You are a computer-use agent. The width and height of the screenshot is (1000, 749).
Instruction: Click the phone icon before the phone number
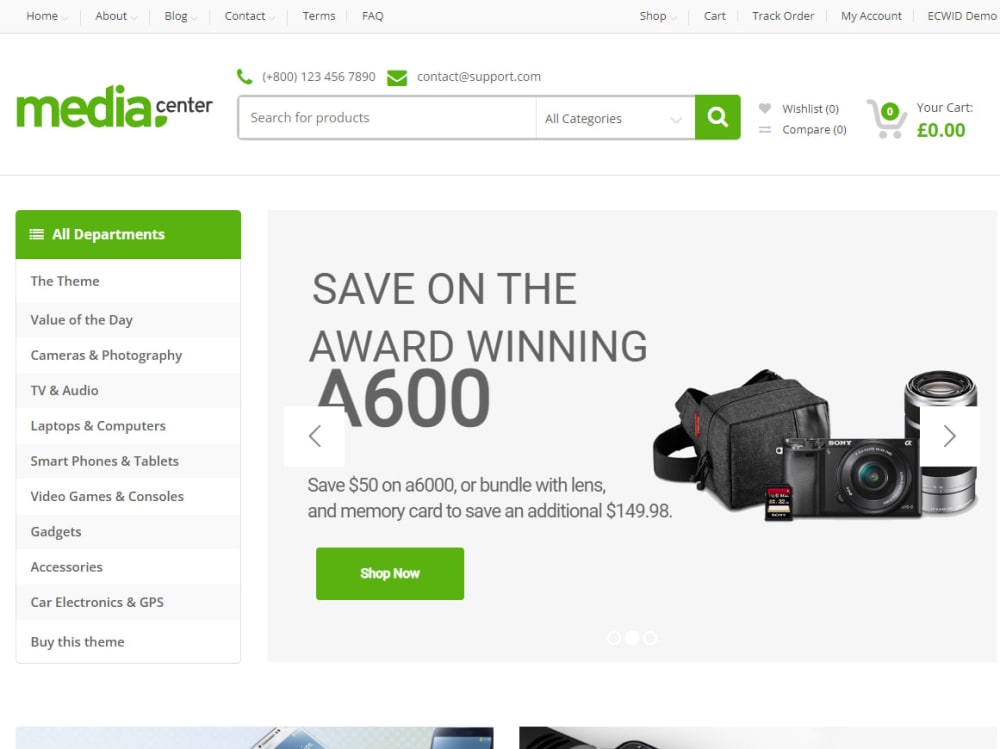pyautogui.click(x=245, y=76)
